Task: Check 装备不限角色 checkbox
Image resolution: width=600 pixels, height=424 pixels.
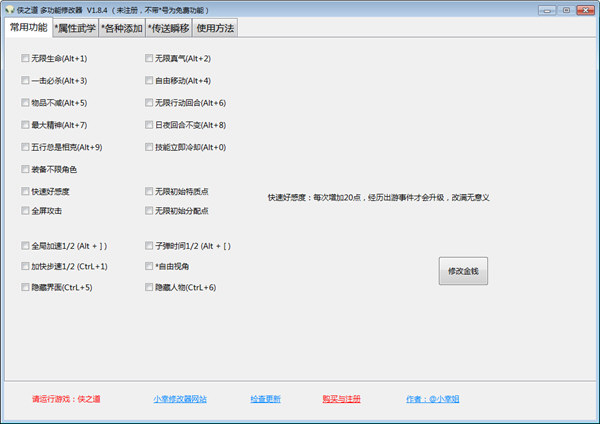Action: [x=25, y=169]
